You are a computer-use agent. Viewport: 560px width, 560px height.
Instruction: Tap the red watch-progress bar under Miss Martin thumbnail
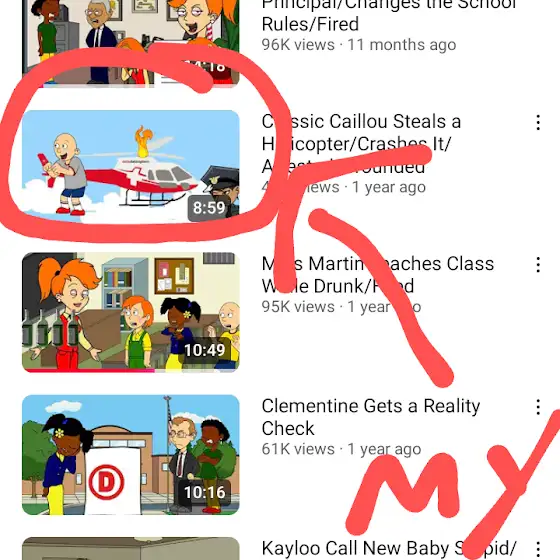(89, 370)
